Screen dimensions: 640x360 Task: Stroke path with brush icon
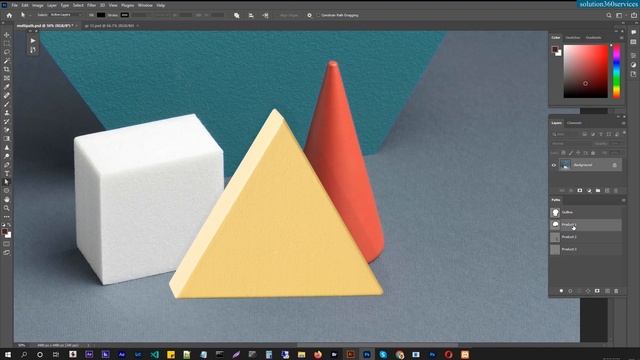pos(570,291)
